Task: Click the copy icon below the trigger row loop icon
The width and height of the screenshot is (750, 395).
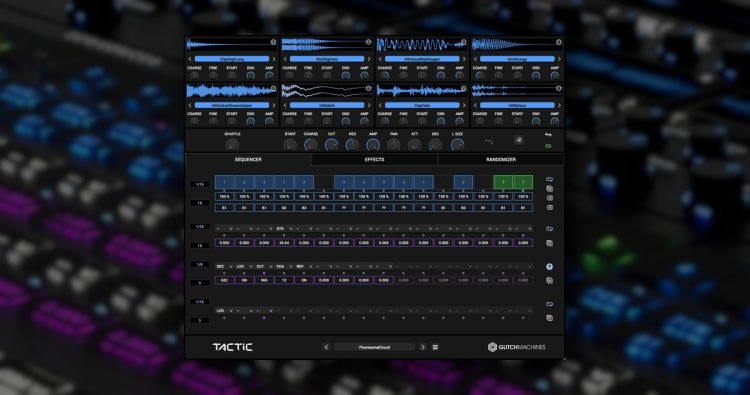Action: (549, 188)
